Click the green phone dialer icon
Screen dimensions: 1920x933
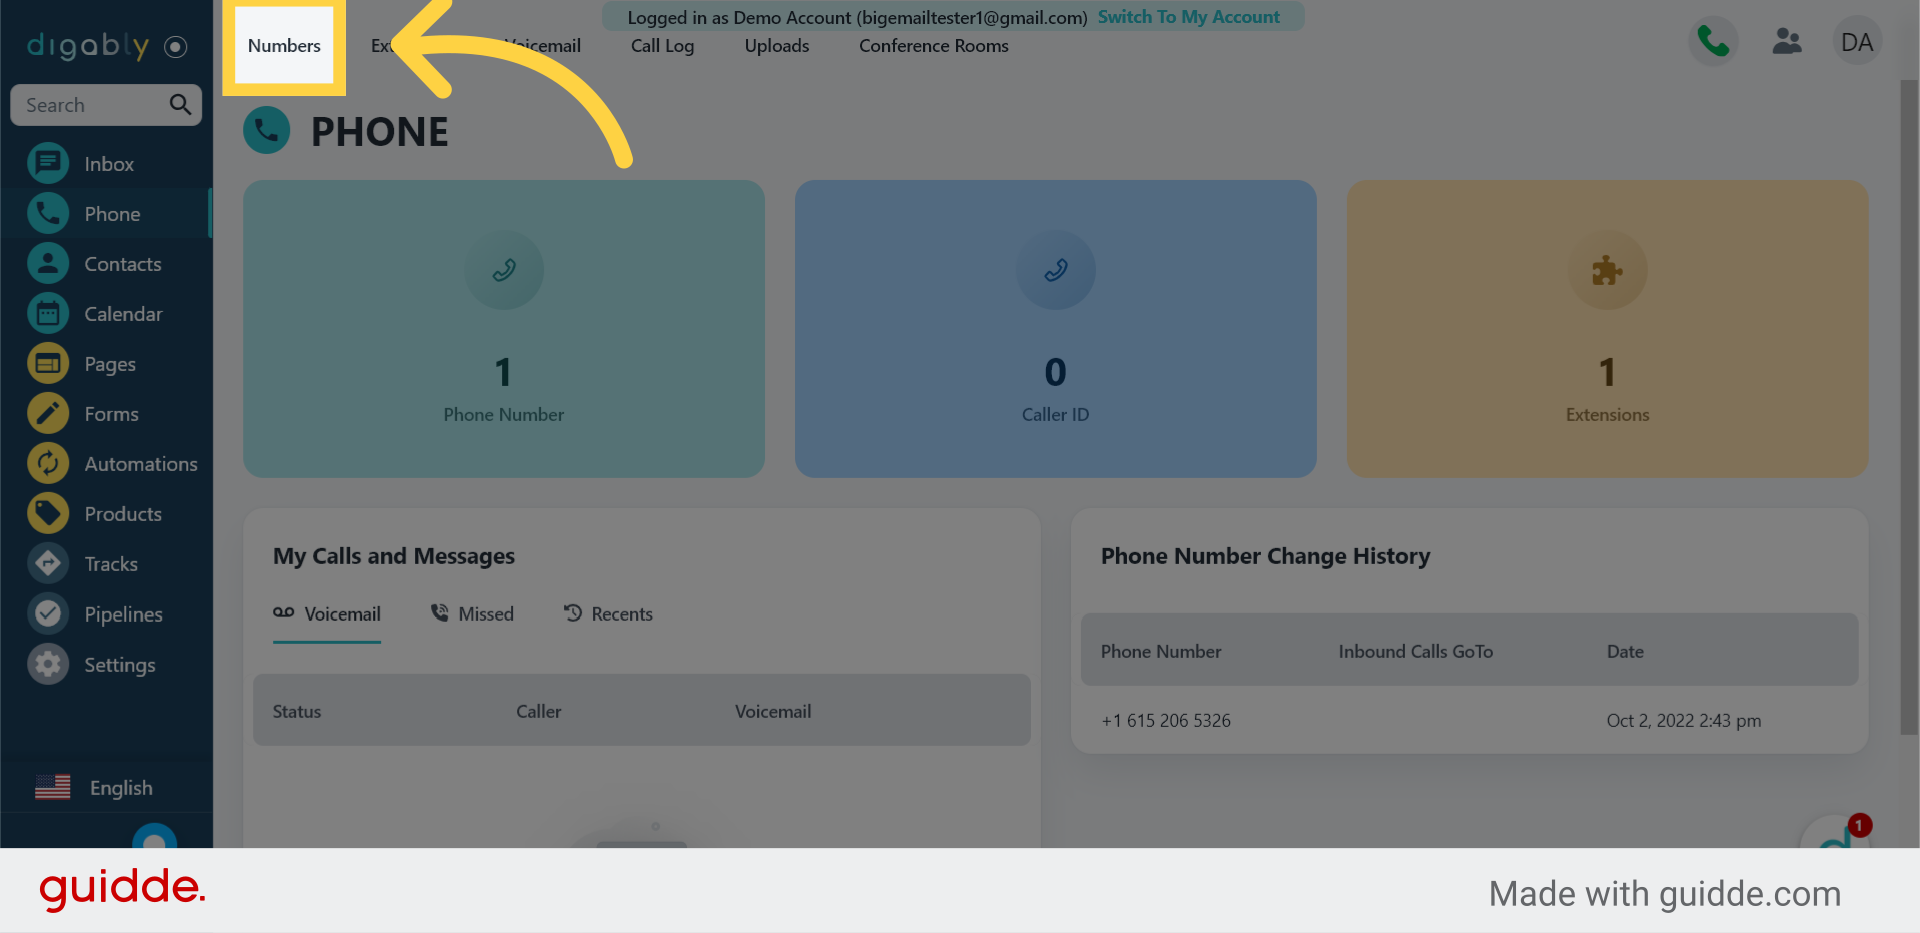pyautogui.click(x=1713, y=42)
